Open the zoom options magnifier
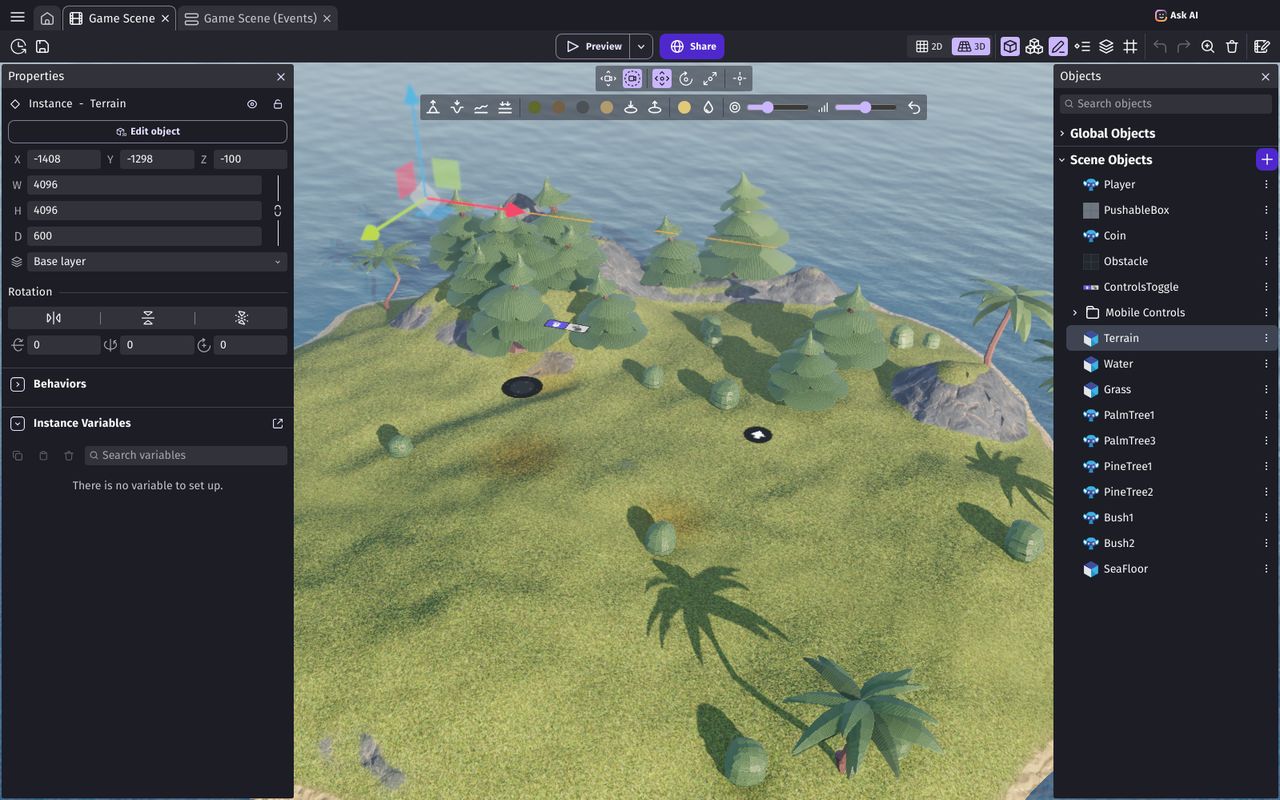 pyautogui.click(x=1208, y=46)
